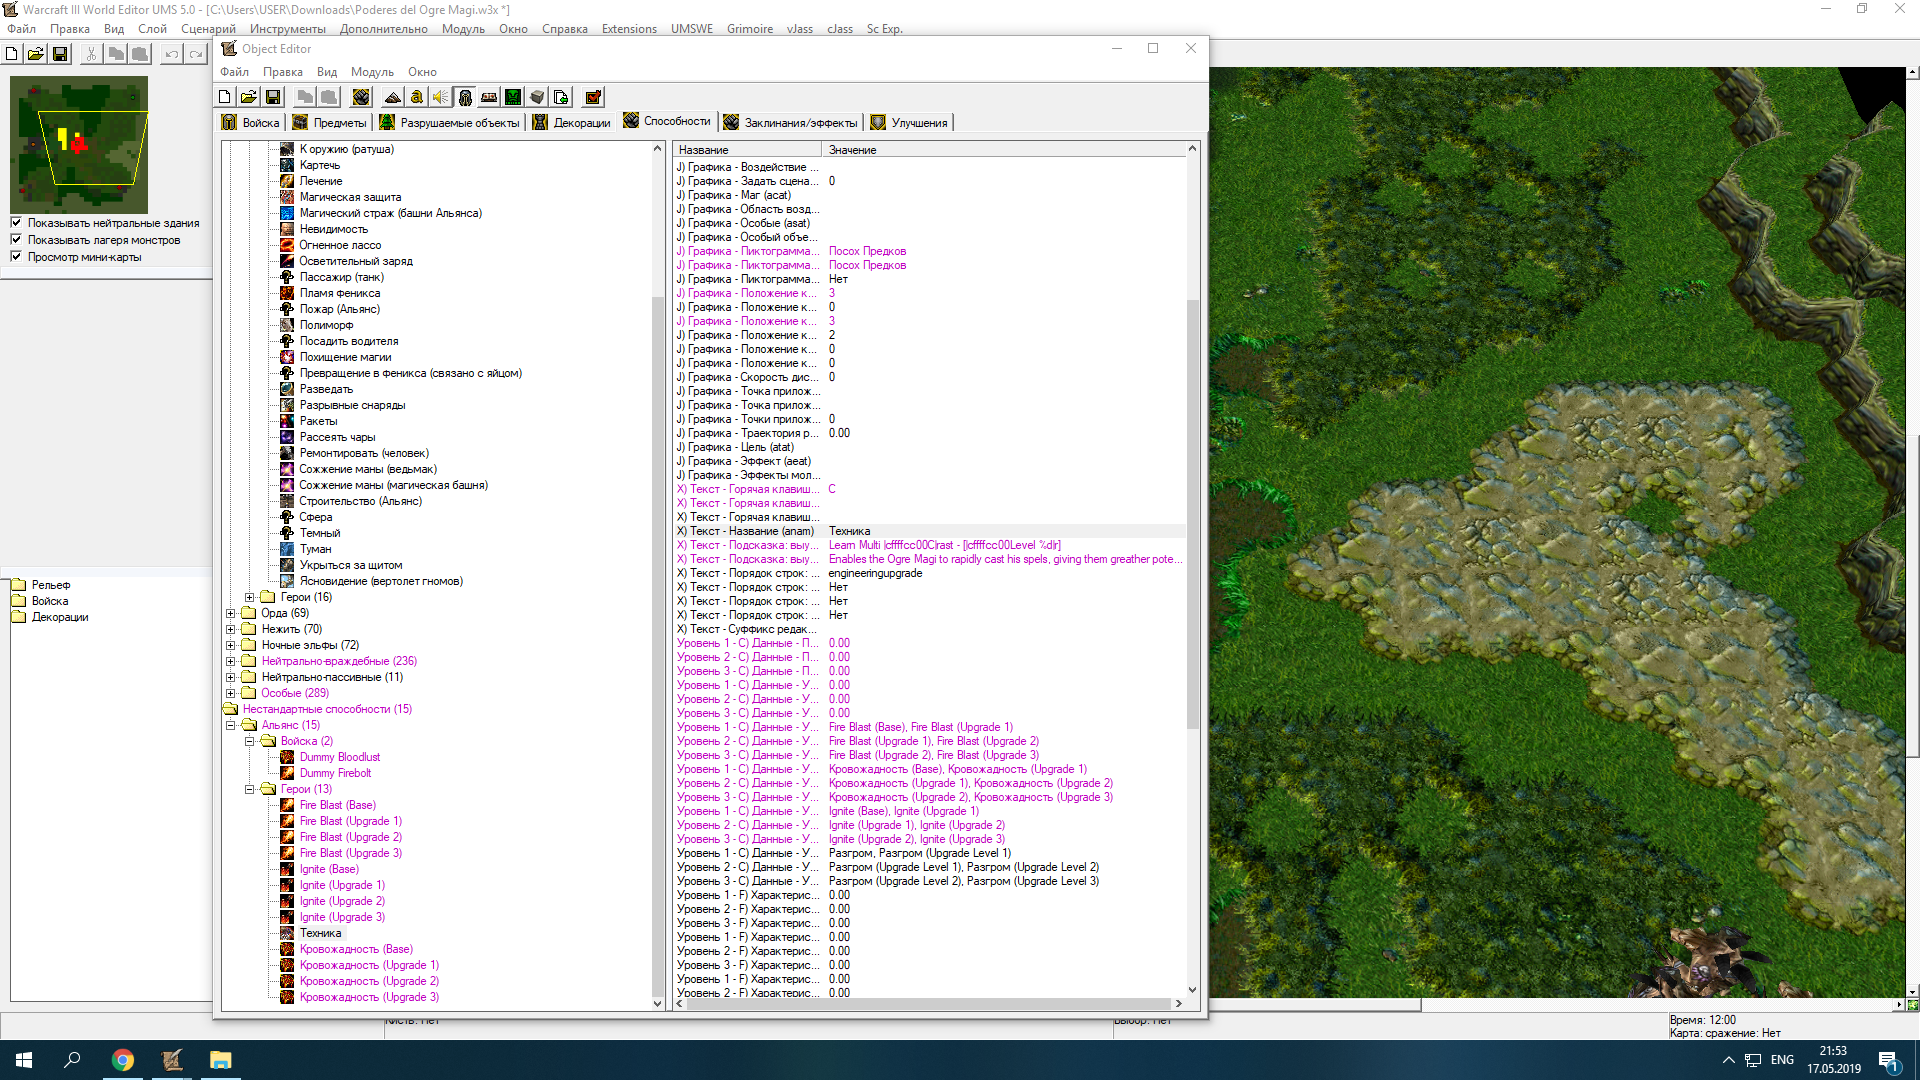Open the Trigger Editor letter-a icon
The height and width of the screenshot is (1080, 1920).
coord(417,97)
